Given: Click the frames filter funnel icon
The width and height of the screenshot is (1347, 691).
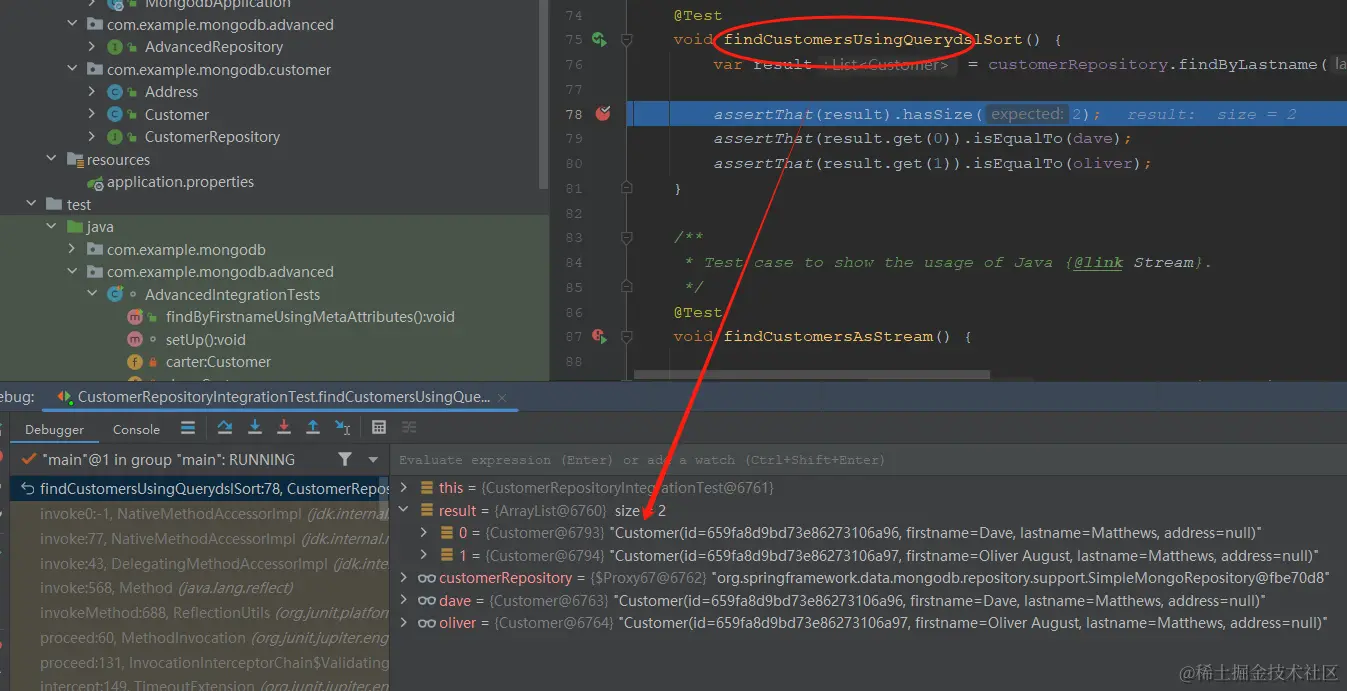Looking at the screenshot, I should click(345, 459).
